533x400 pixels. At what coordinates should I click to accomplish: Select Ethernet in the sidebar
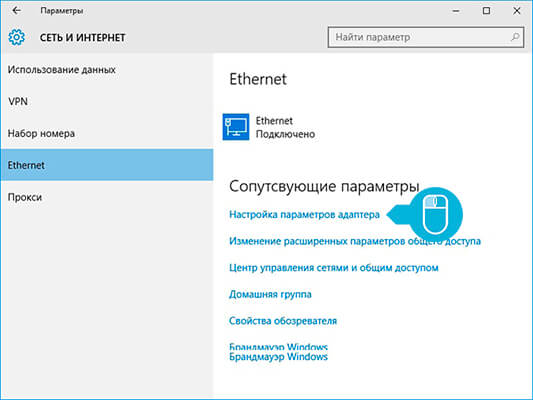tap(107, 165)
